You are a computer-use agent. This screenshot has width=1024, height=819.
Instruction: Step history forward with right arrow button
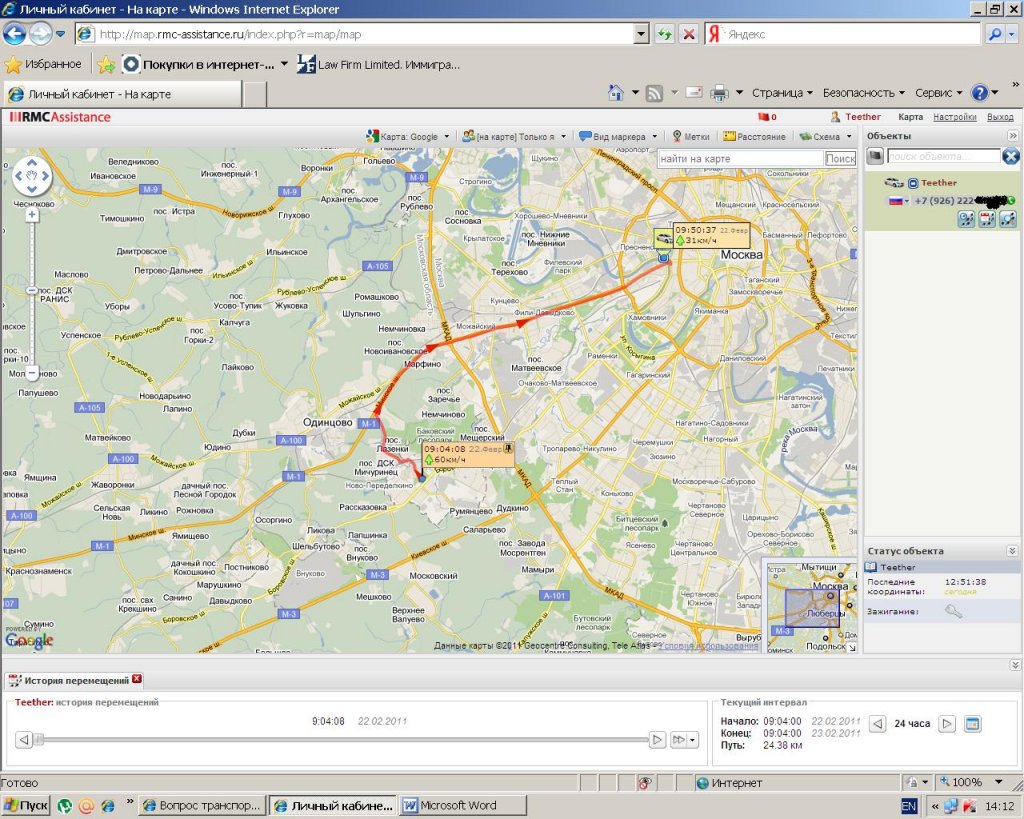coord(657,739)
